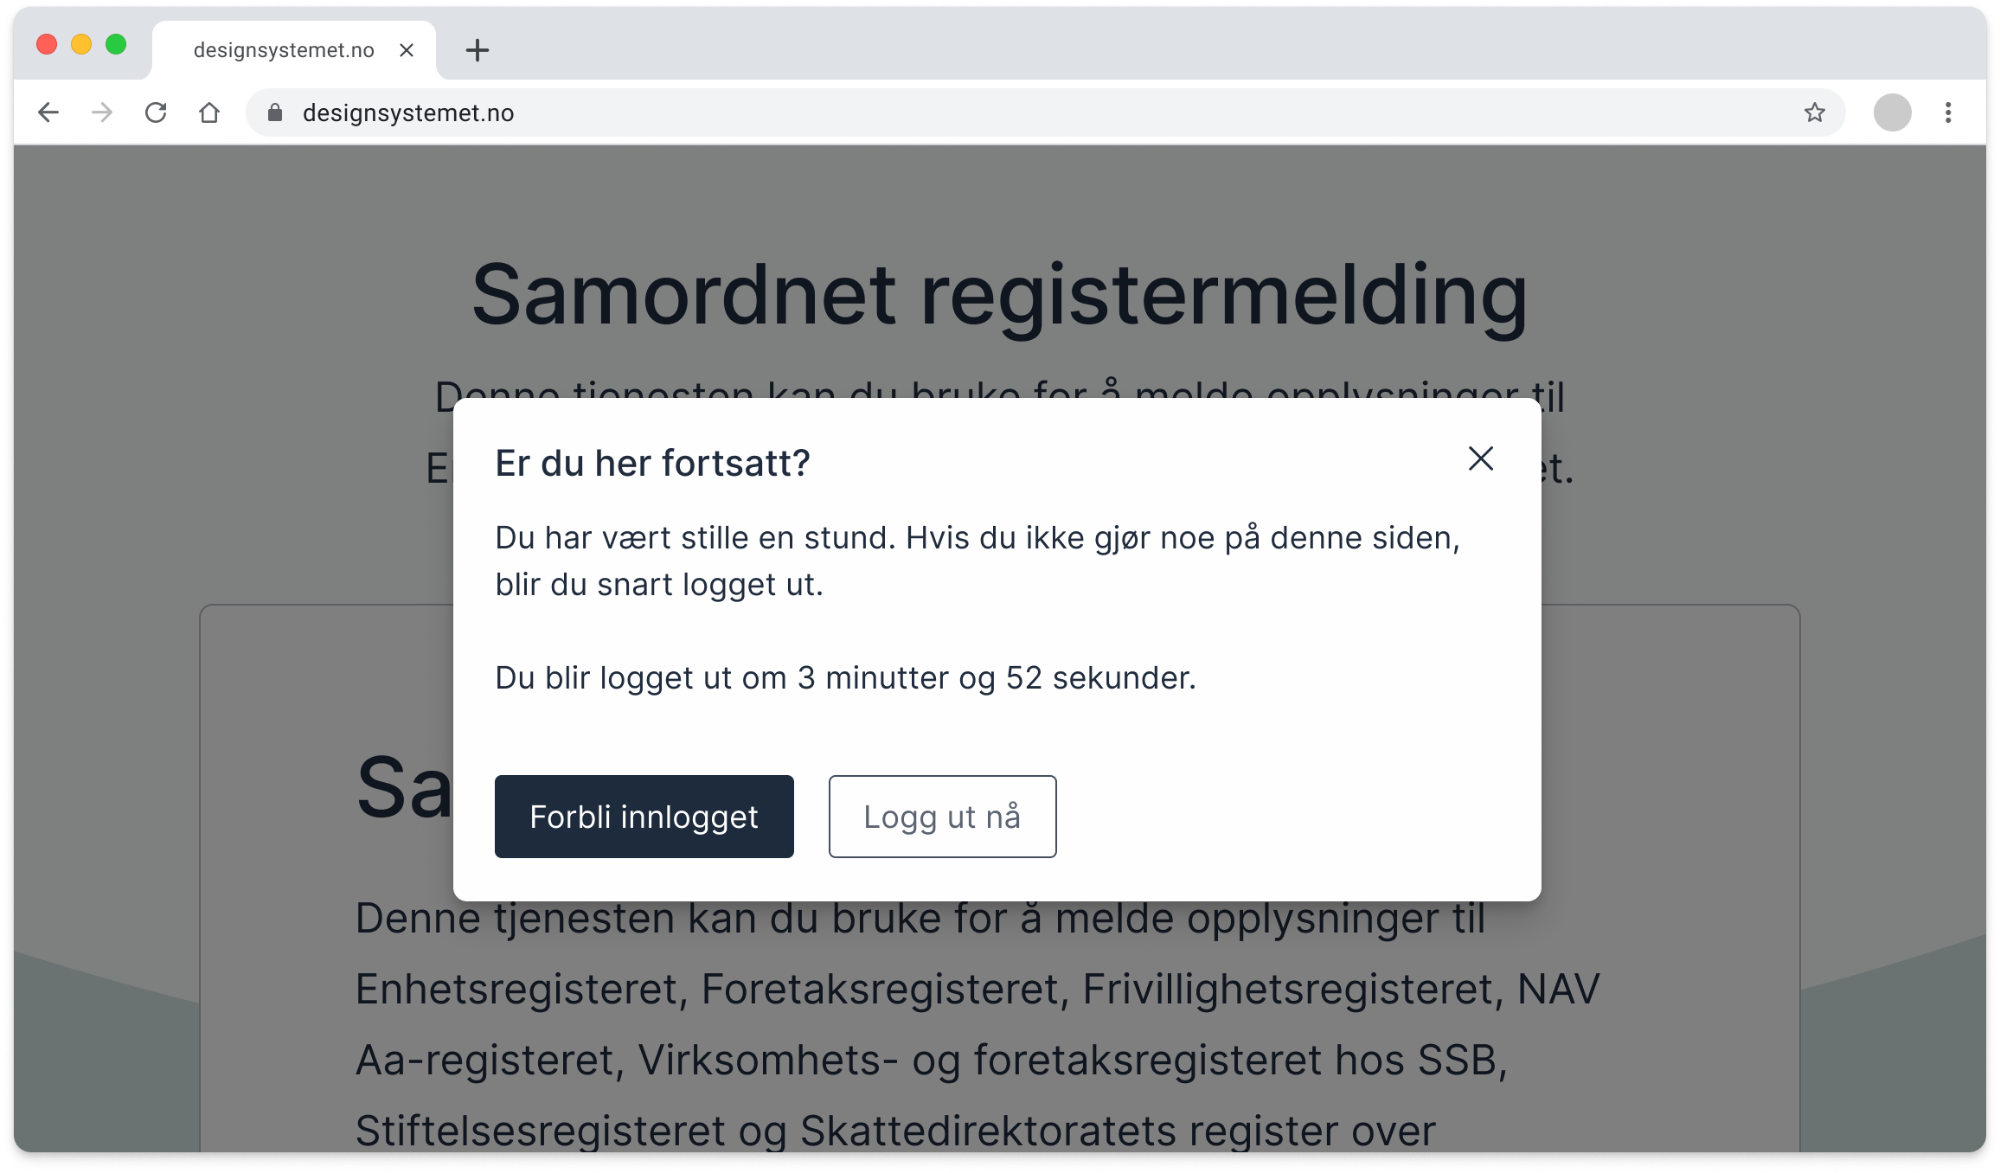2000x1173 pixels.
Task: Bookmark the page with the star icon
Action: [x=1815, y=113]
